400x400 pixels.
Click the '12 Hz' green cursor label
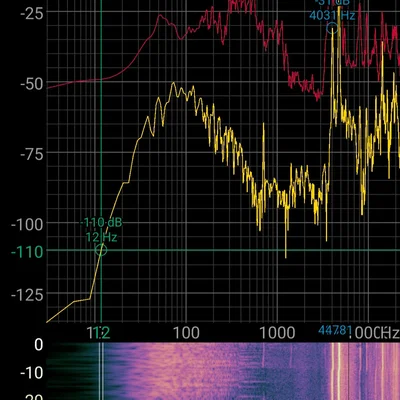102,237
